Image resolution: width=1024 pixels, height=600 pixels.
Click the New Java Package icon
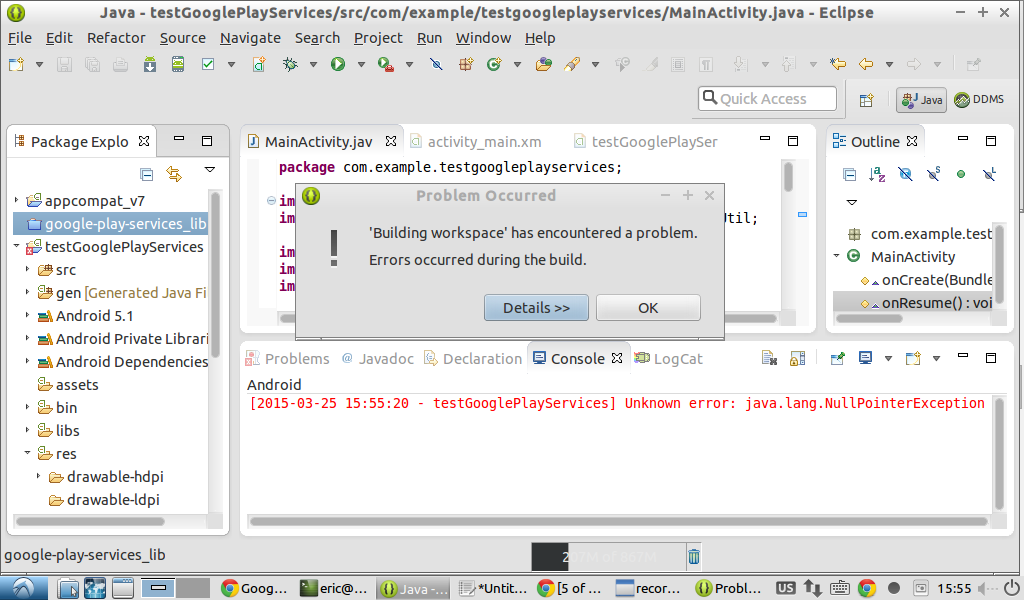point(466,64)
